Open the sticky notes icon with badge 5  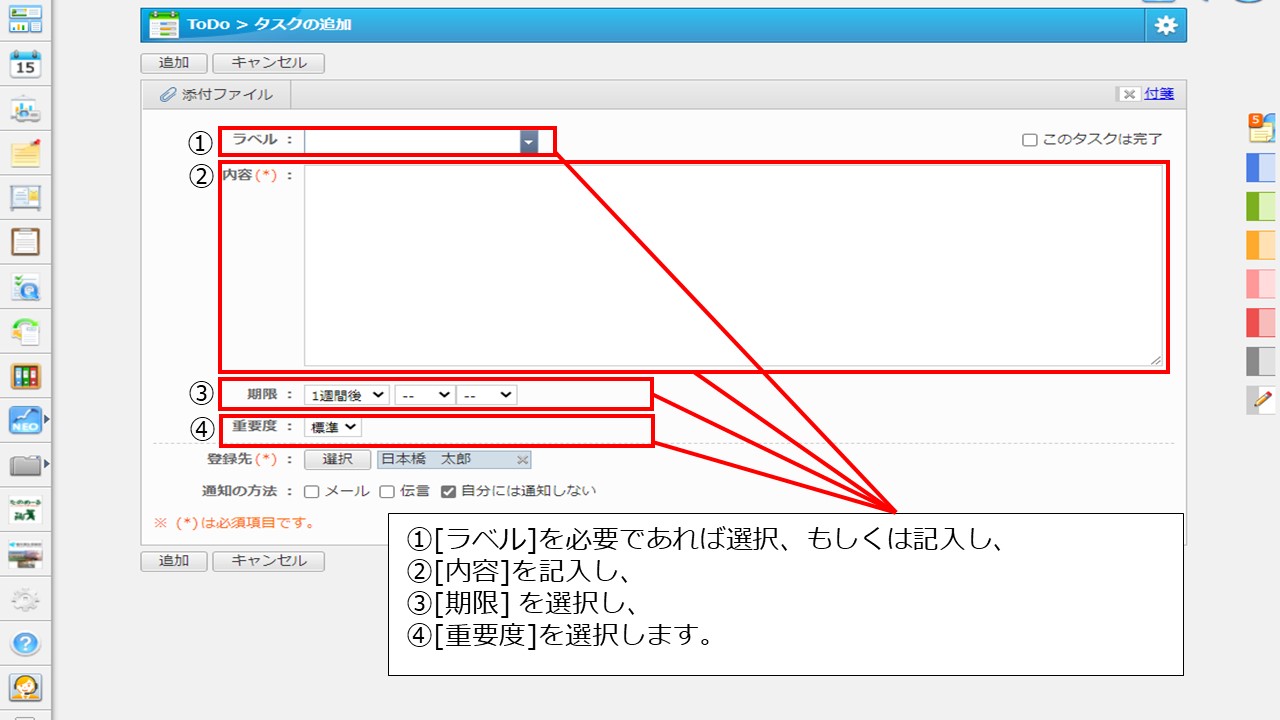(x=1261, y=127)
